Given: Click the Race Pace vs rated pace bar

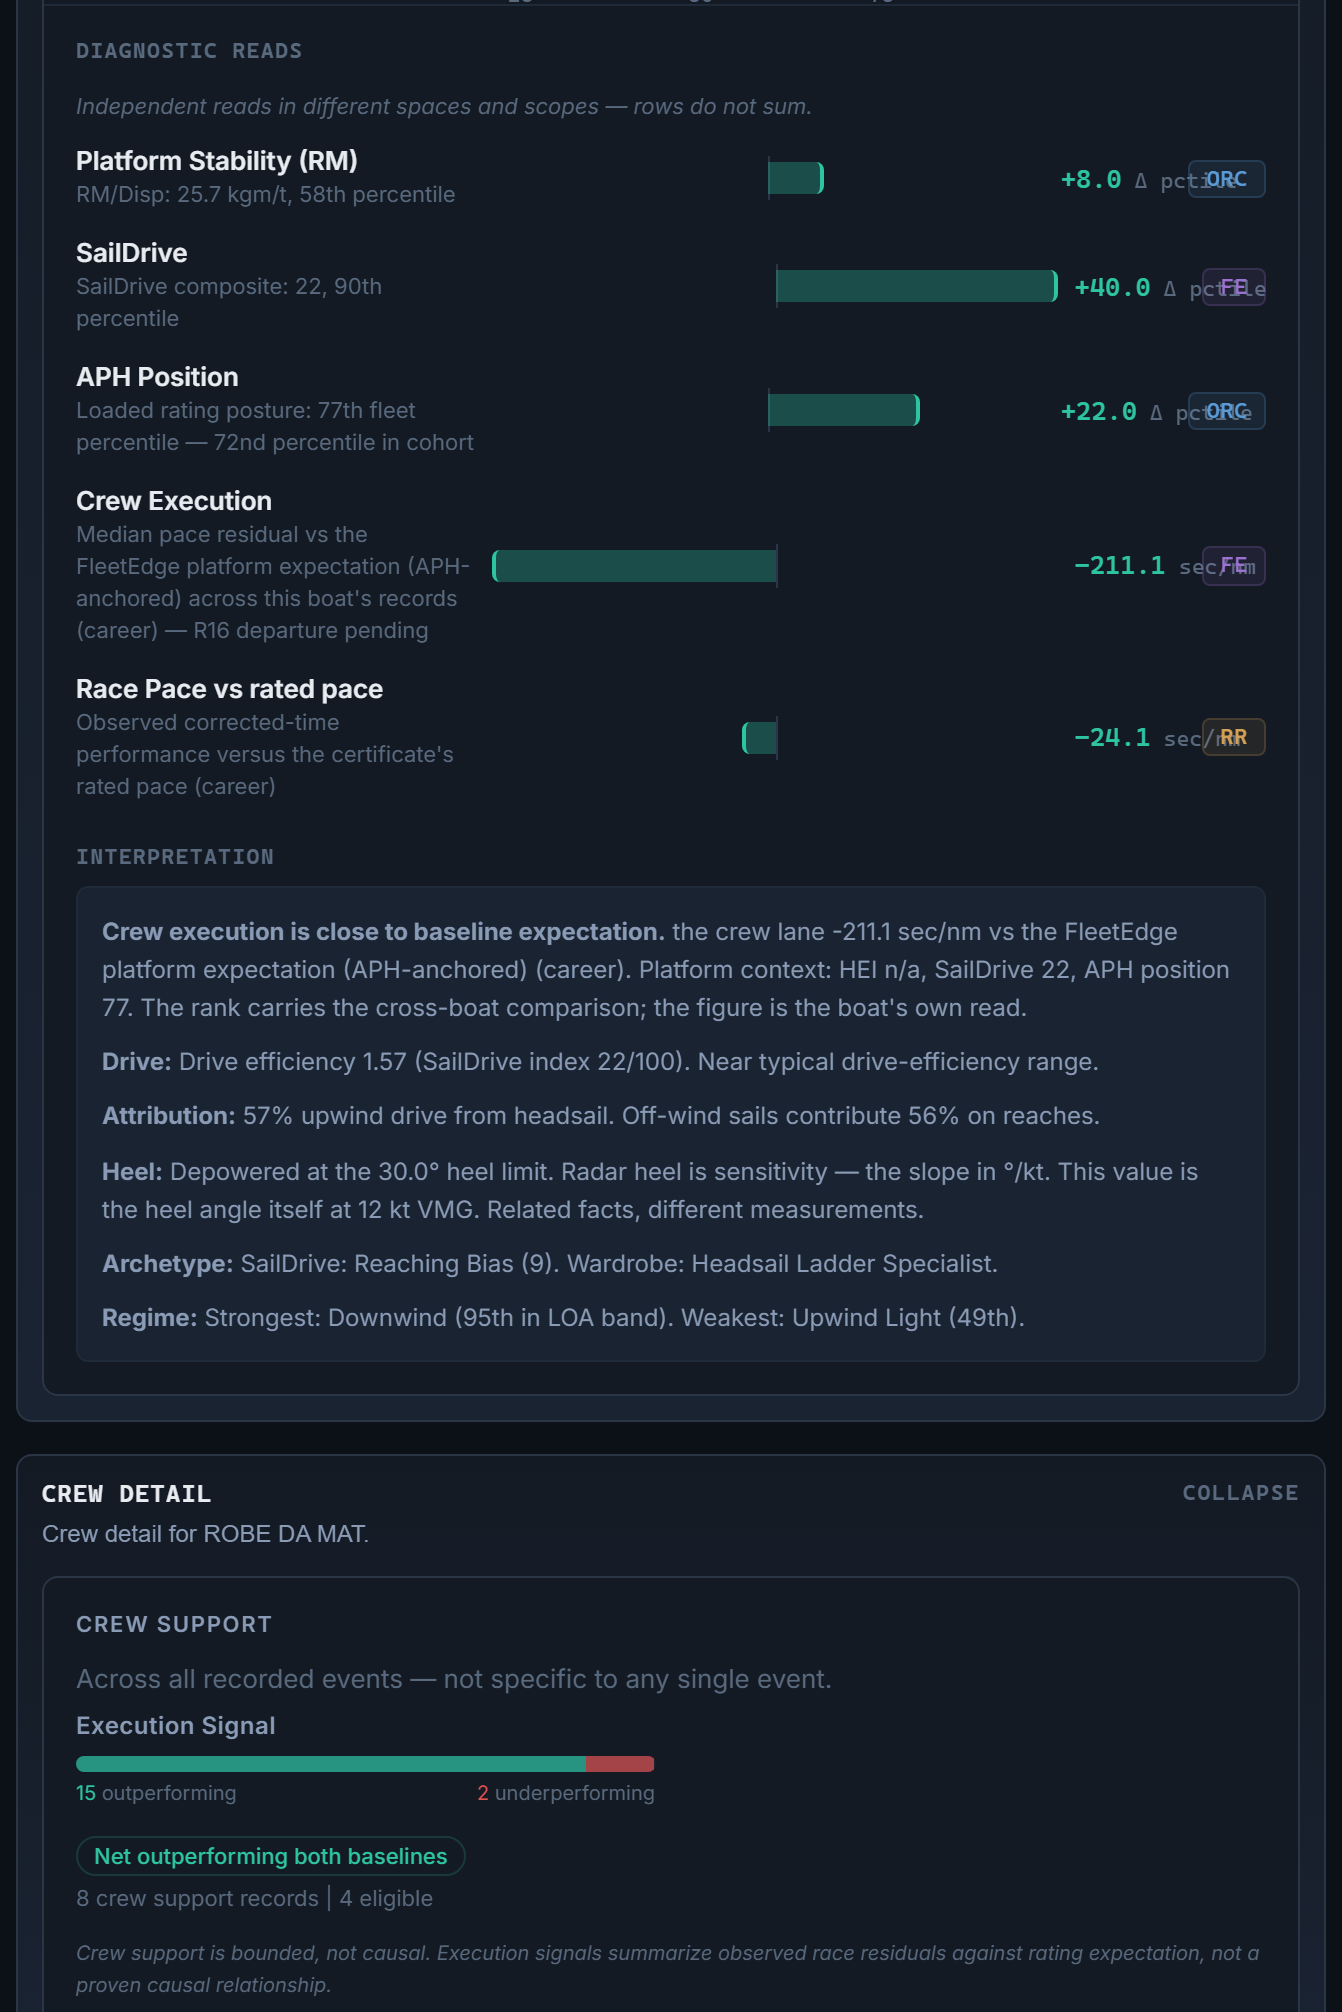Looking at the screenshot, I should point(760,738).
